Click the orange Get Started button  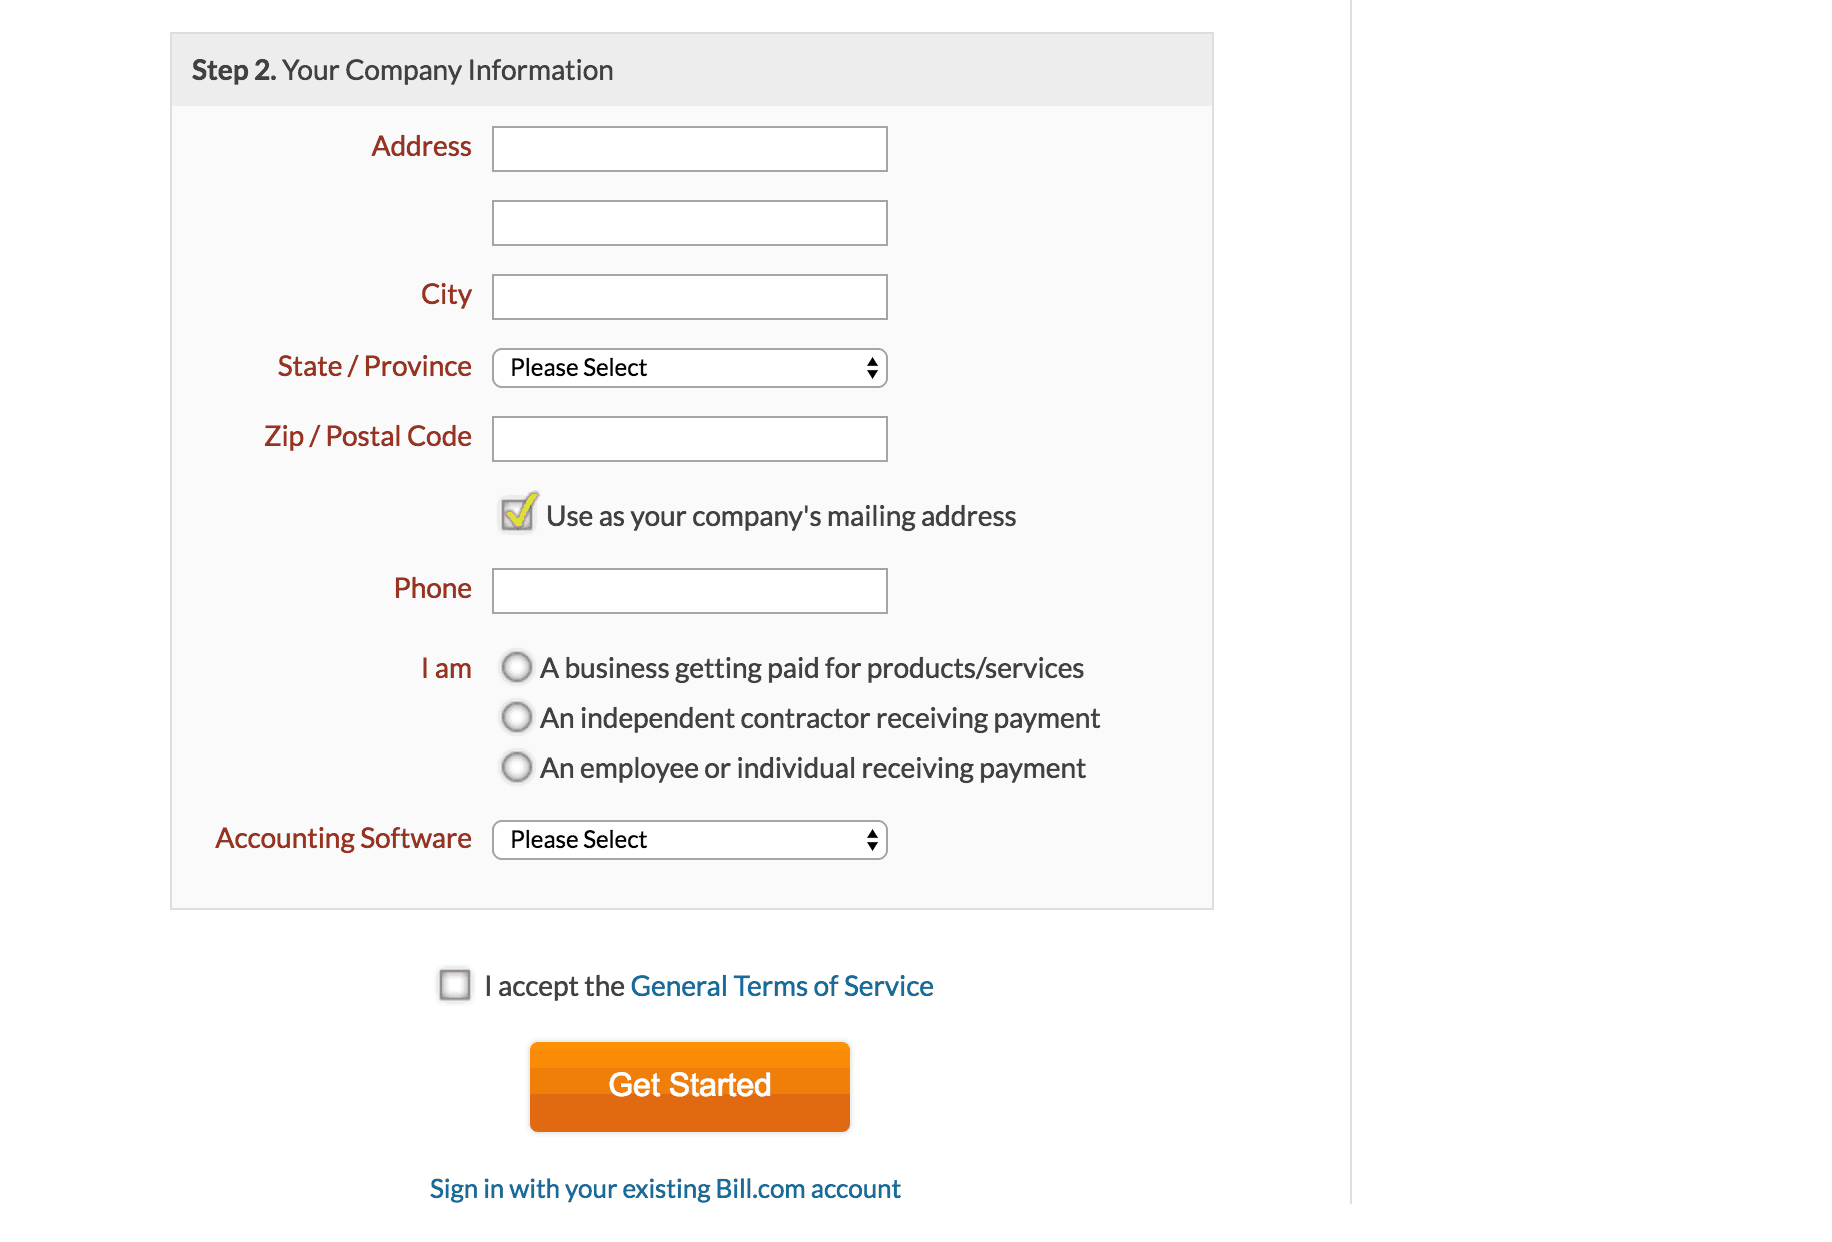pyautogui.click(x=689, y=1087)
